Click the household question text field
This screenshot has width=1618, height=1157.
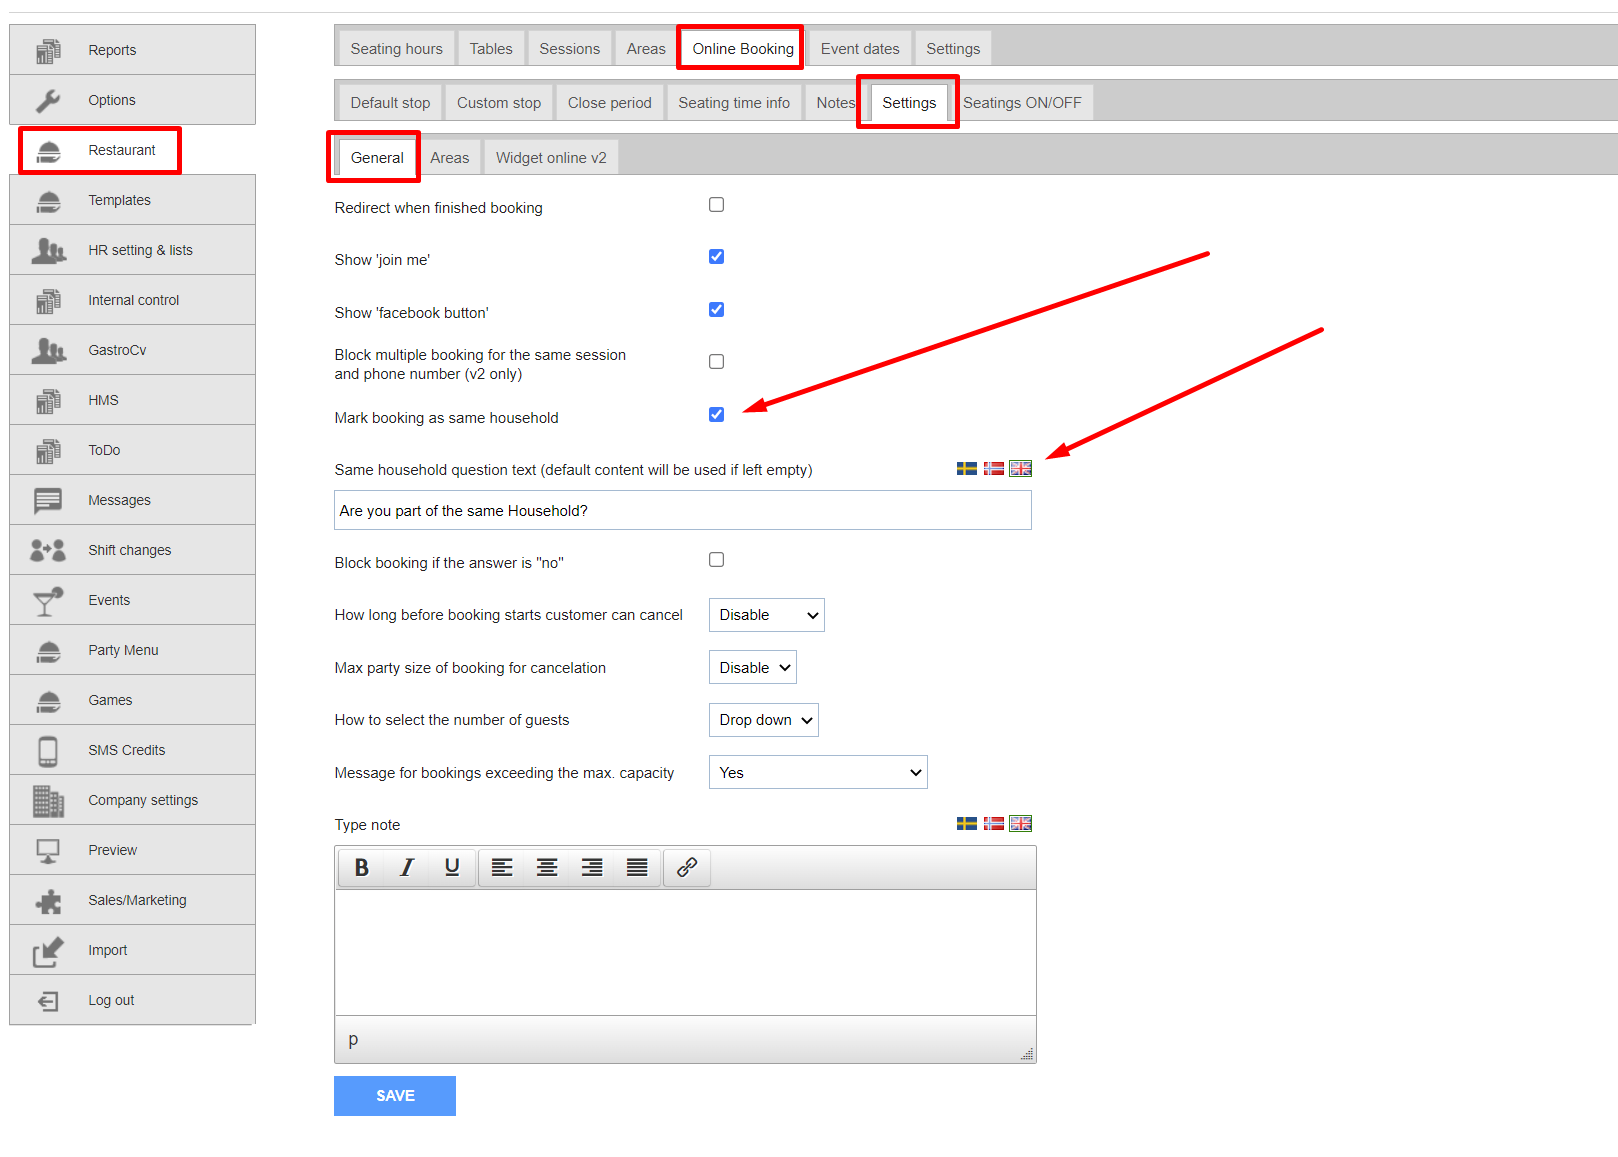tap(683, 510)
